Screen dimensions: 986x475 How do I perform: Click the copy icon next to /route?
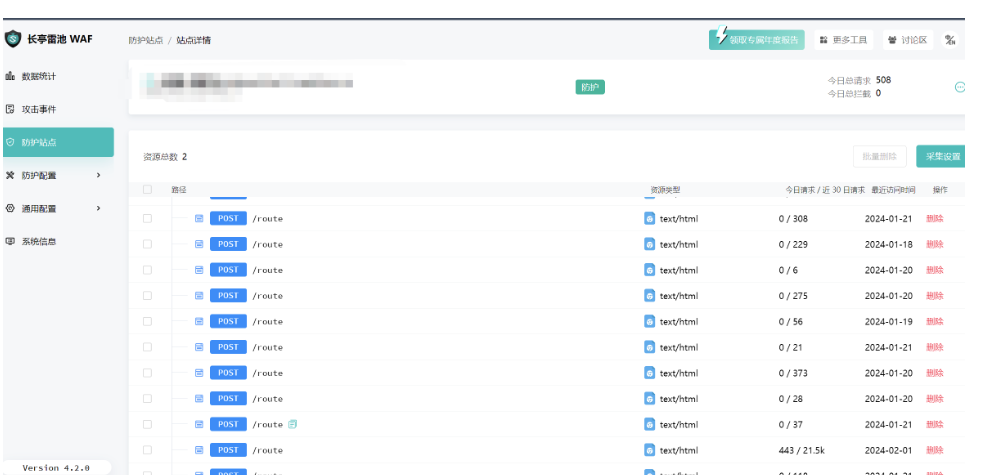(x=293, y=424)
